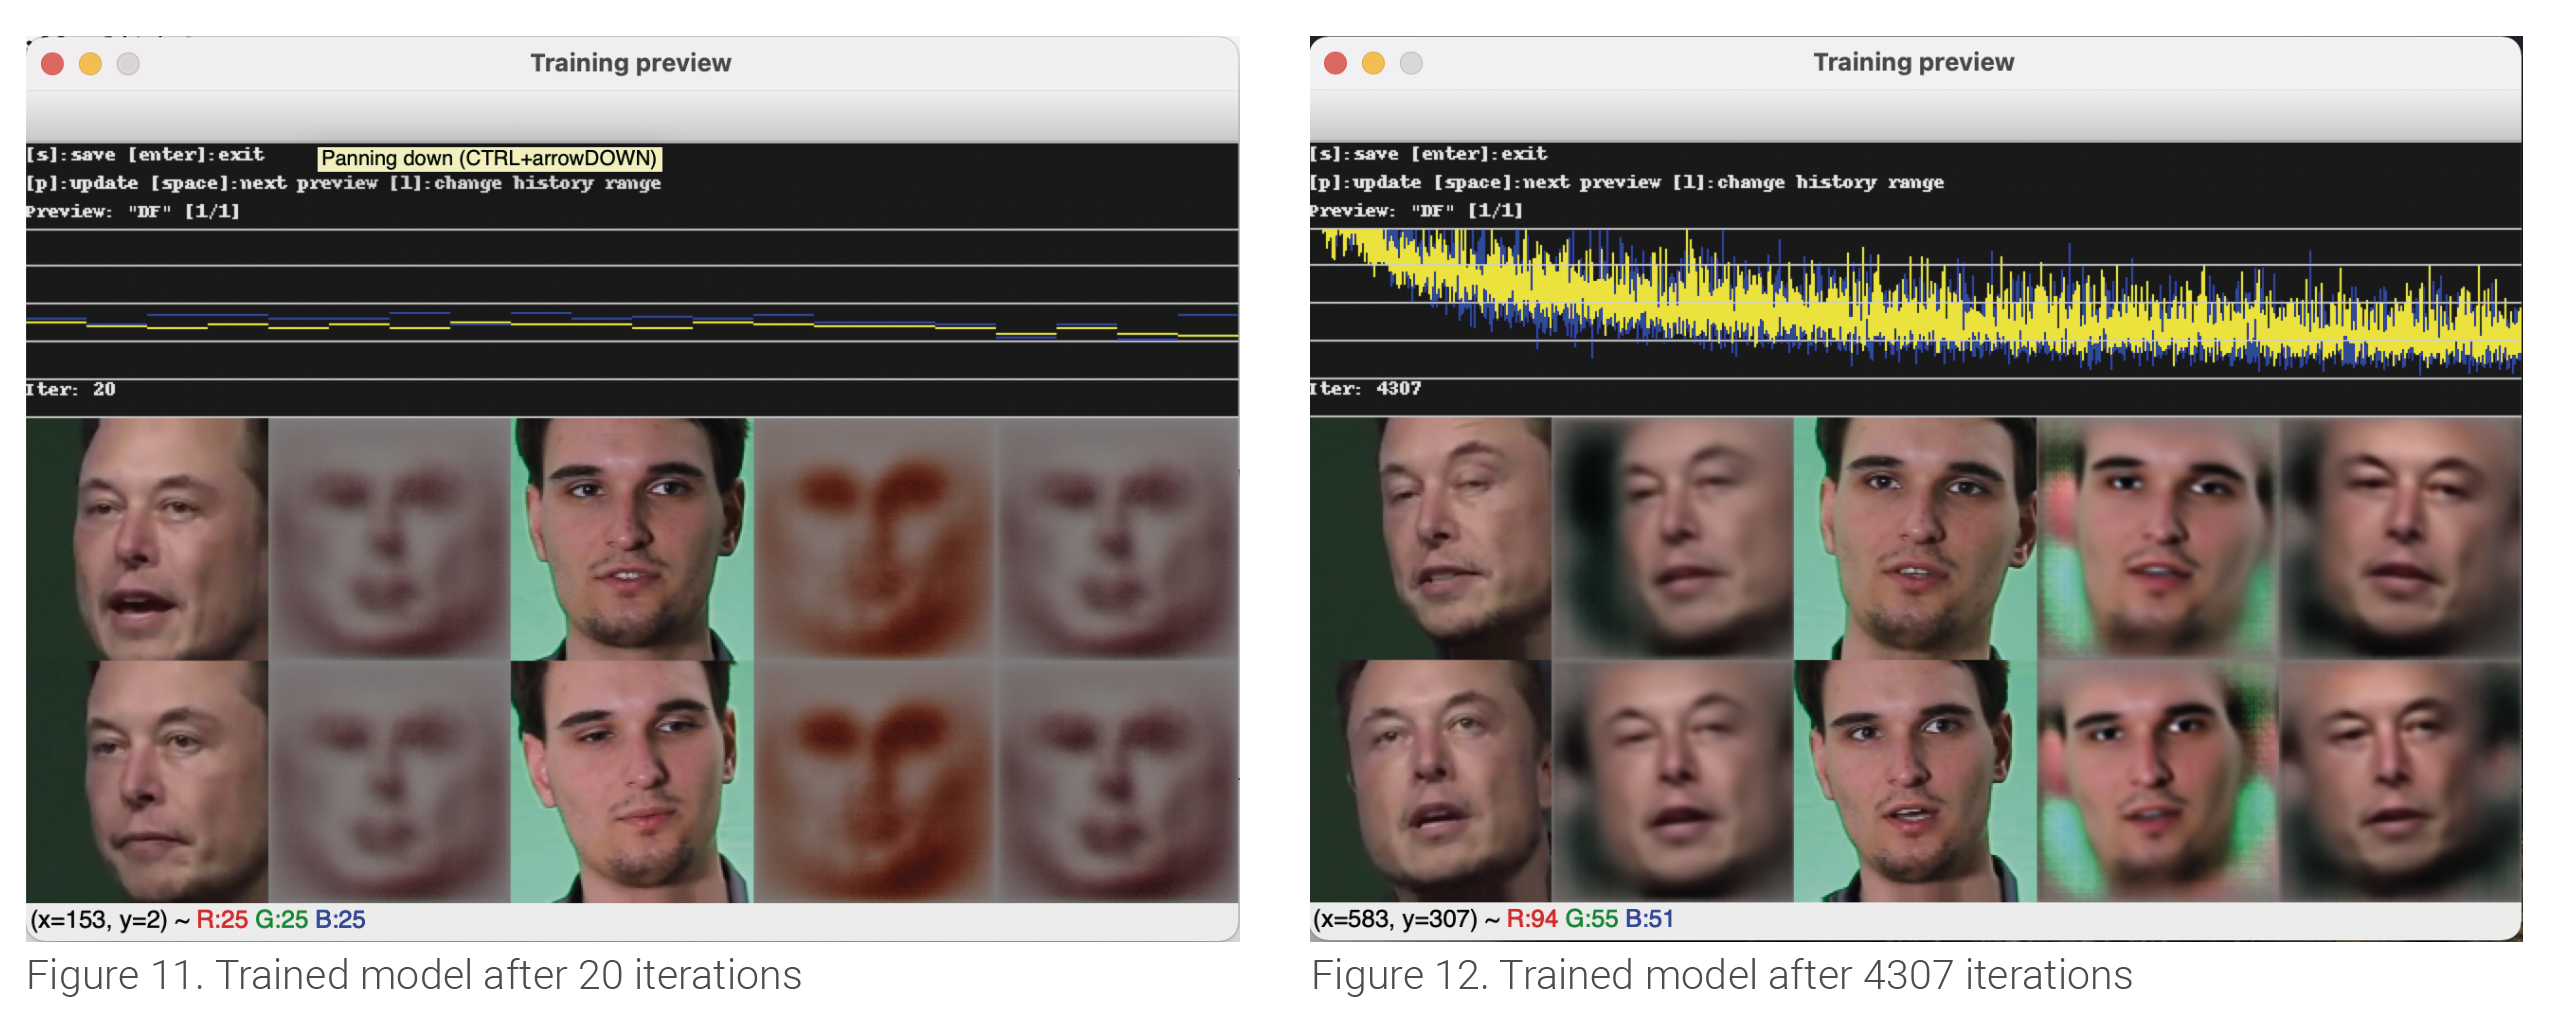Click the 'Figure 12. Trained model after 4307 iterations' caption
The image size is (2558, 1022).
pos(1722,975)
